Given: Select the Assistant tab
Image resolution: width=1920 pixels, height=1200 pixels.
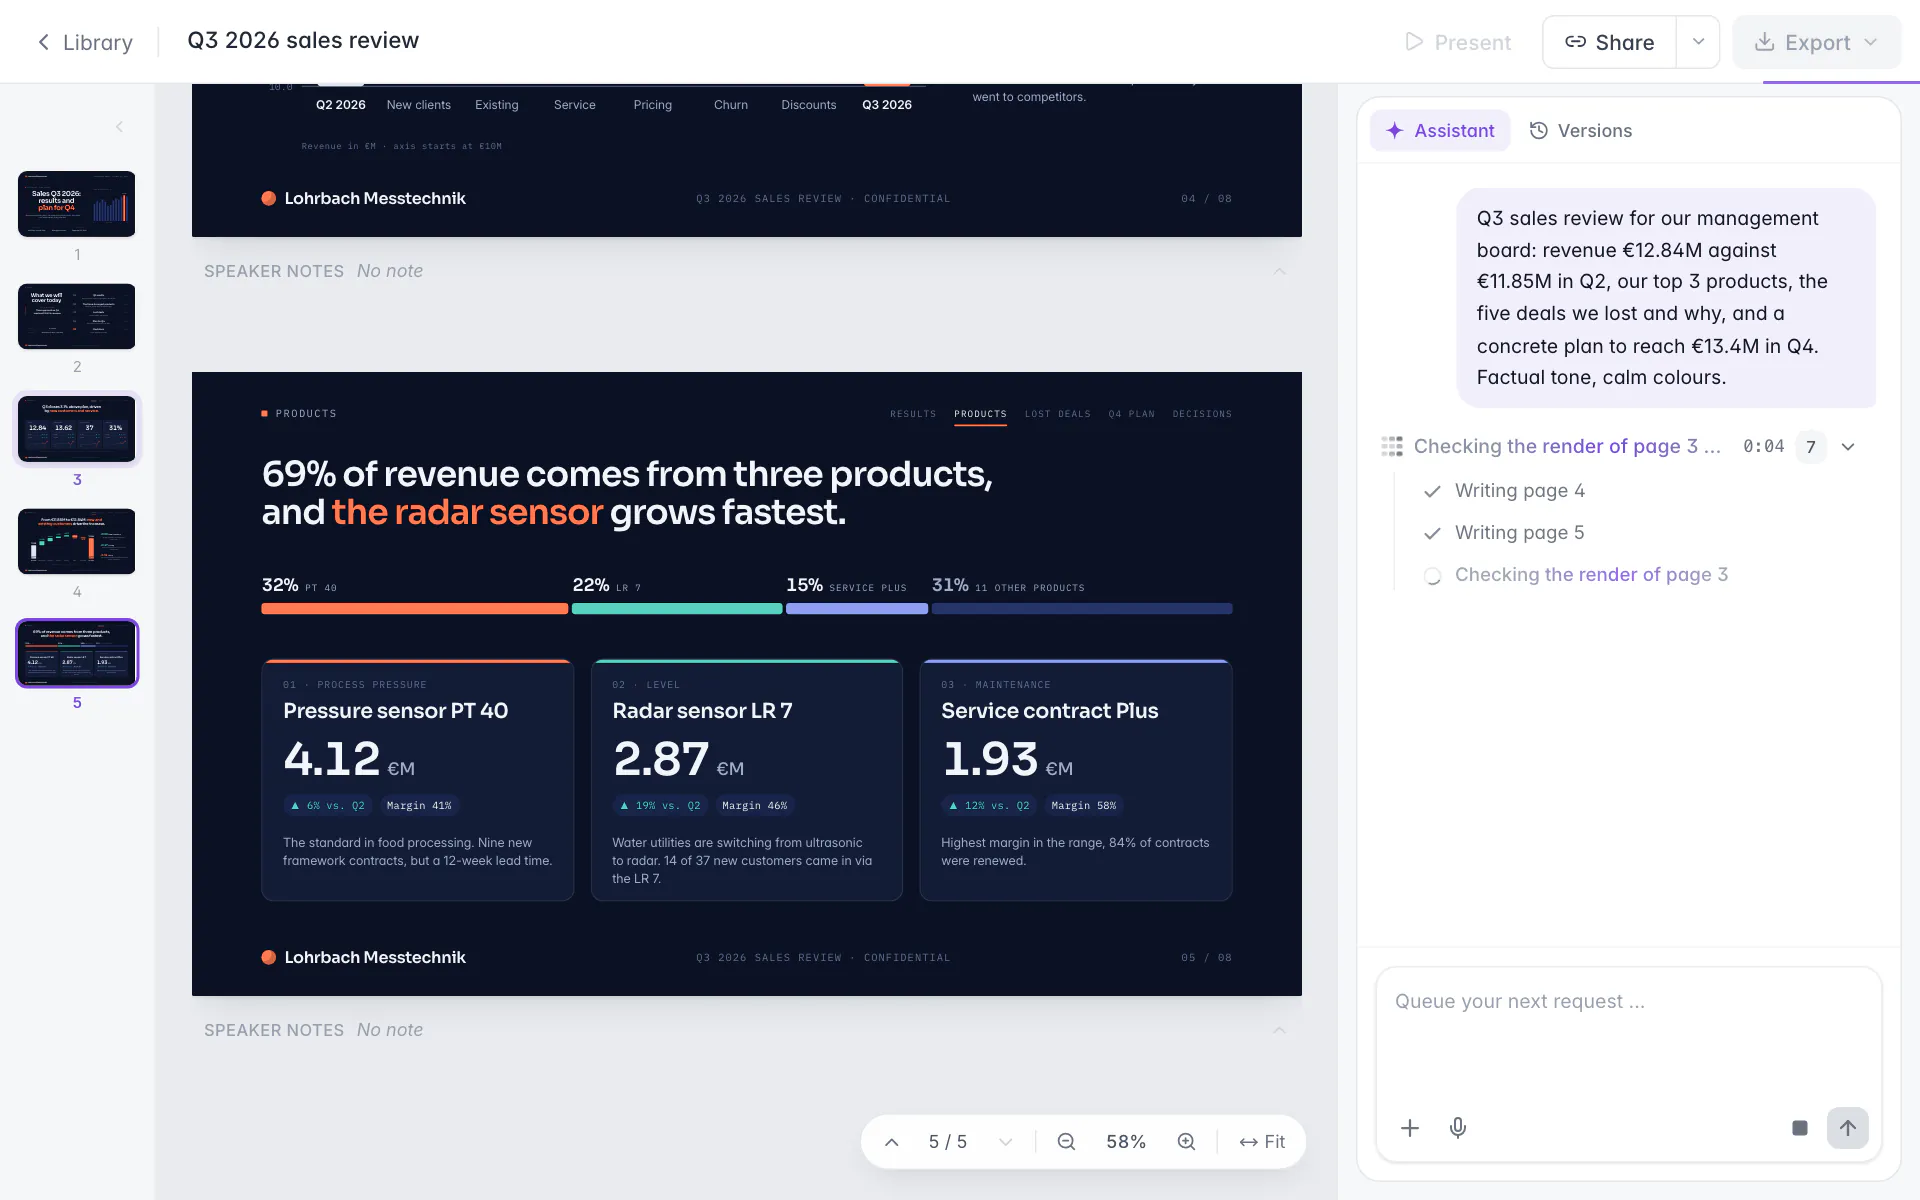Looking at the screenshot, I should coord(1440,131).
